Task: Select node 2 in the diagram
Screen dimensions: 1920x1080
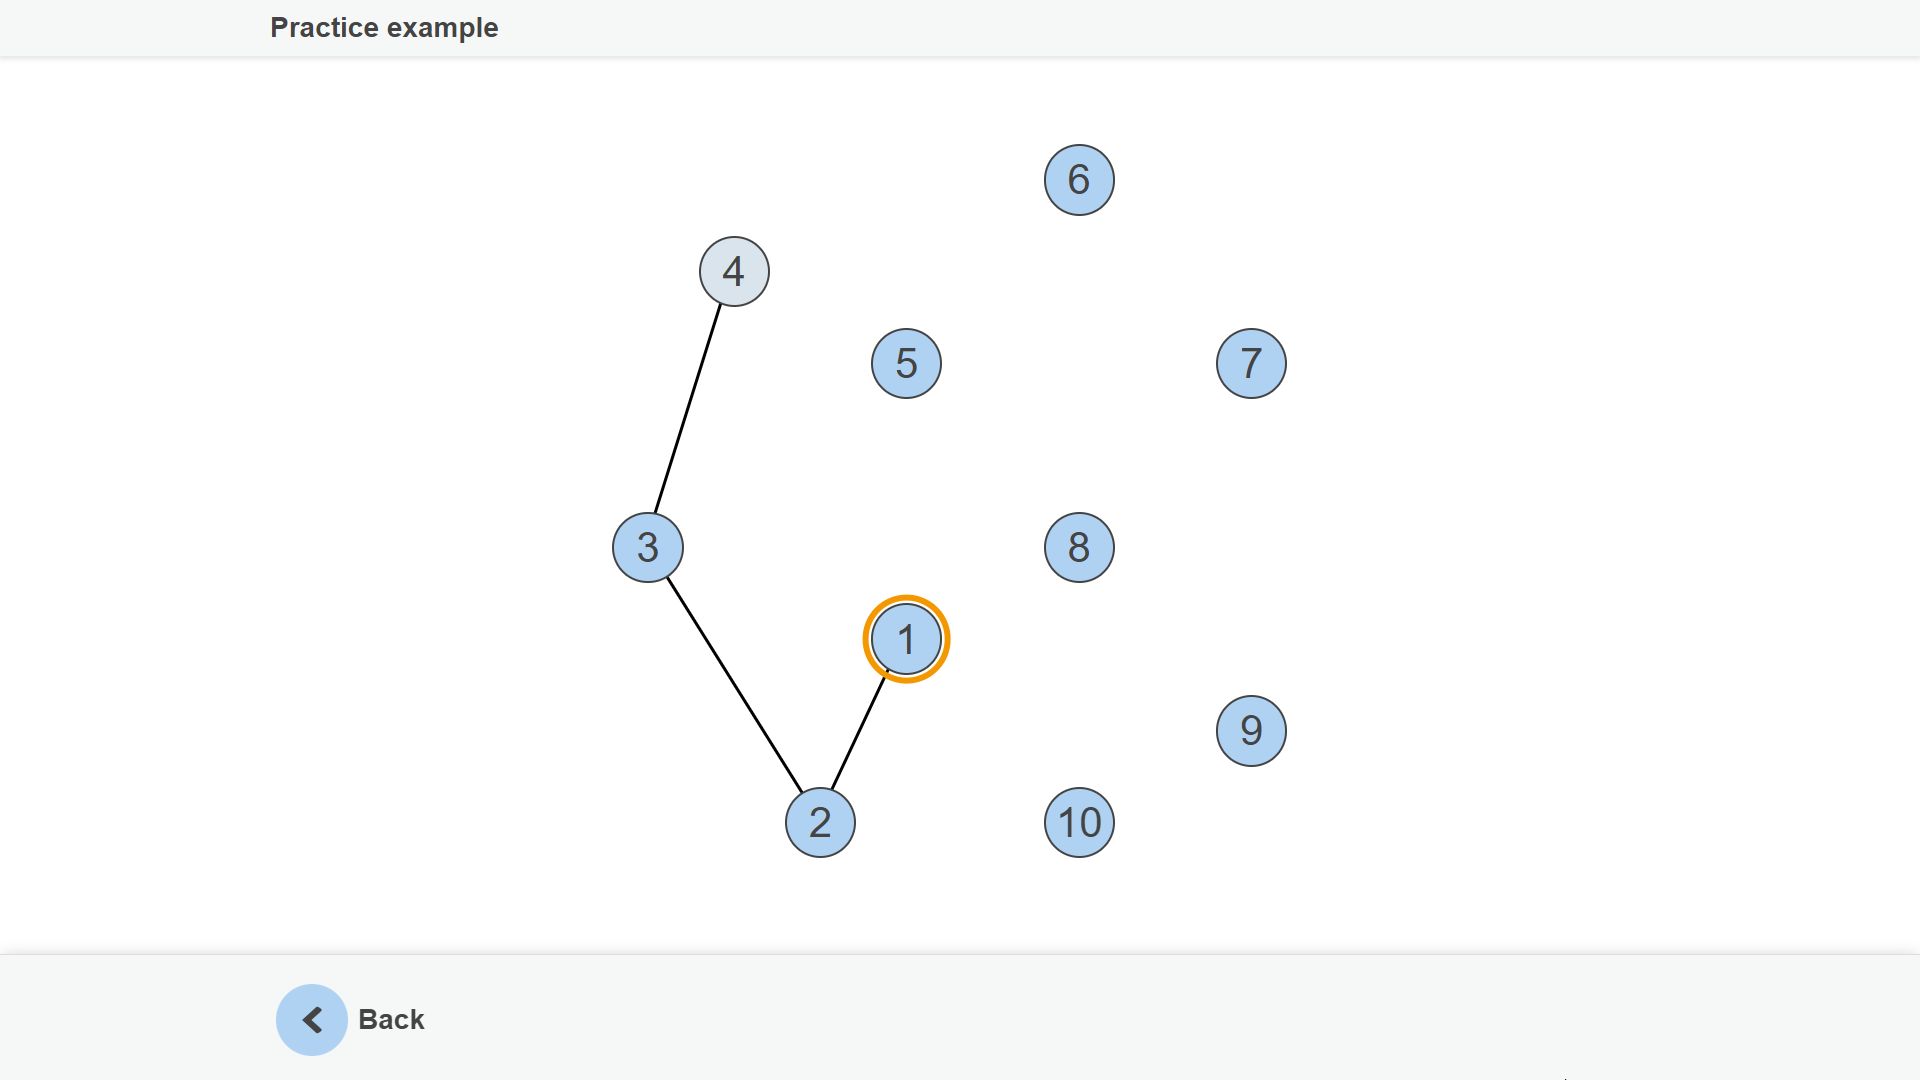Action: [x=820, y=823]
